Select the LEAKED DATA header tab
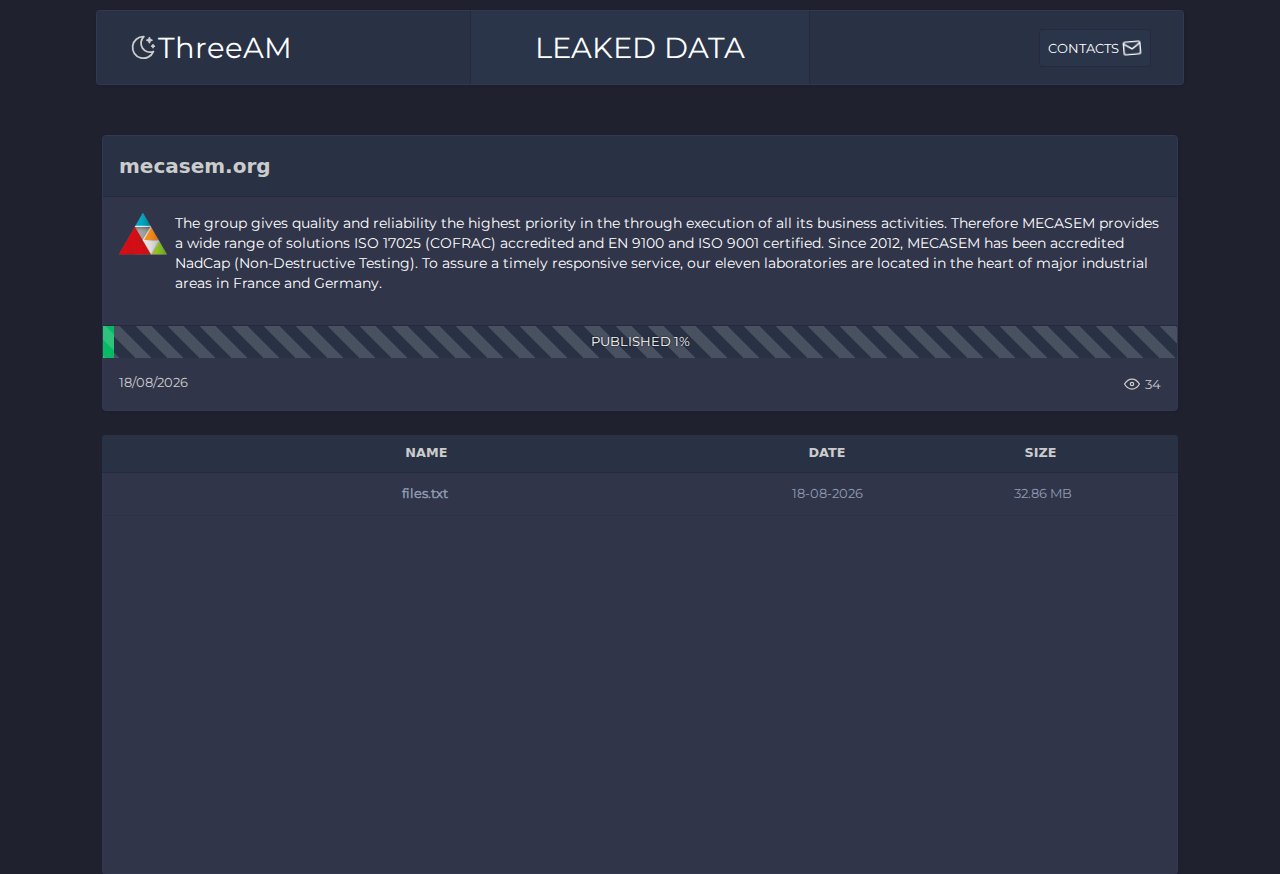Image resolution: width=1280 pixels, height=874 pixels. (x=640, y=48)
